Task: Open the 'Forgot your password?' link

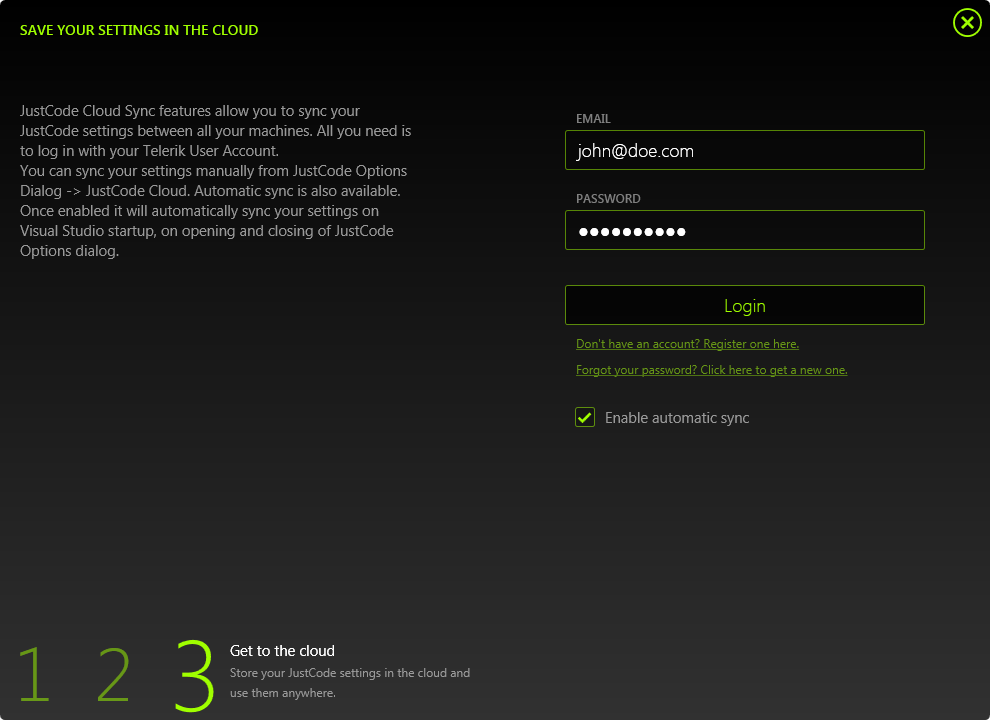Action: pos(712,369)
